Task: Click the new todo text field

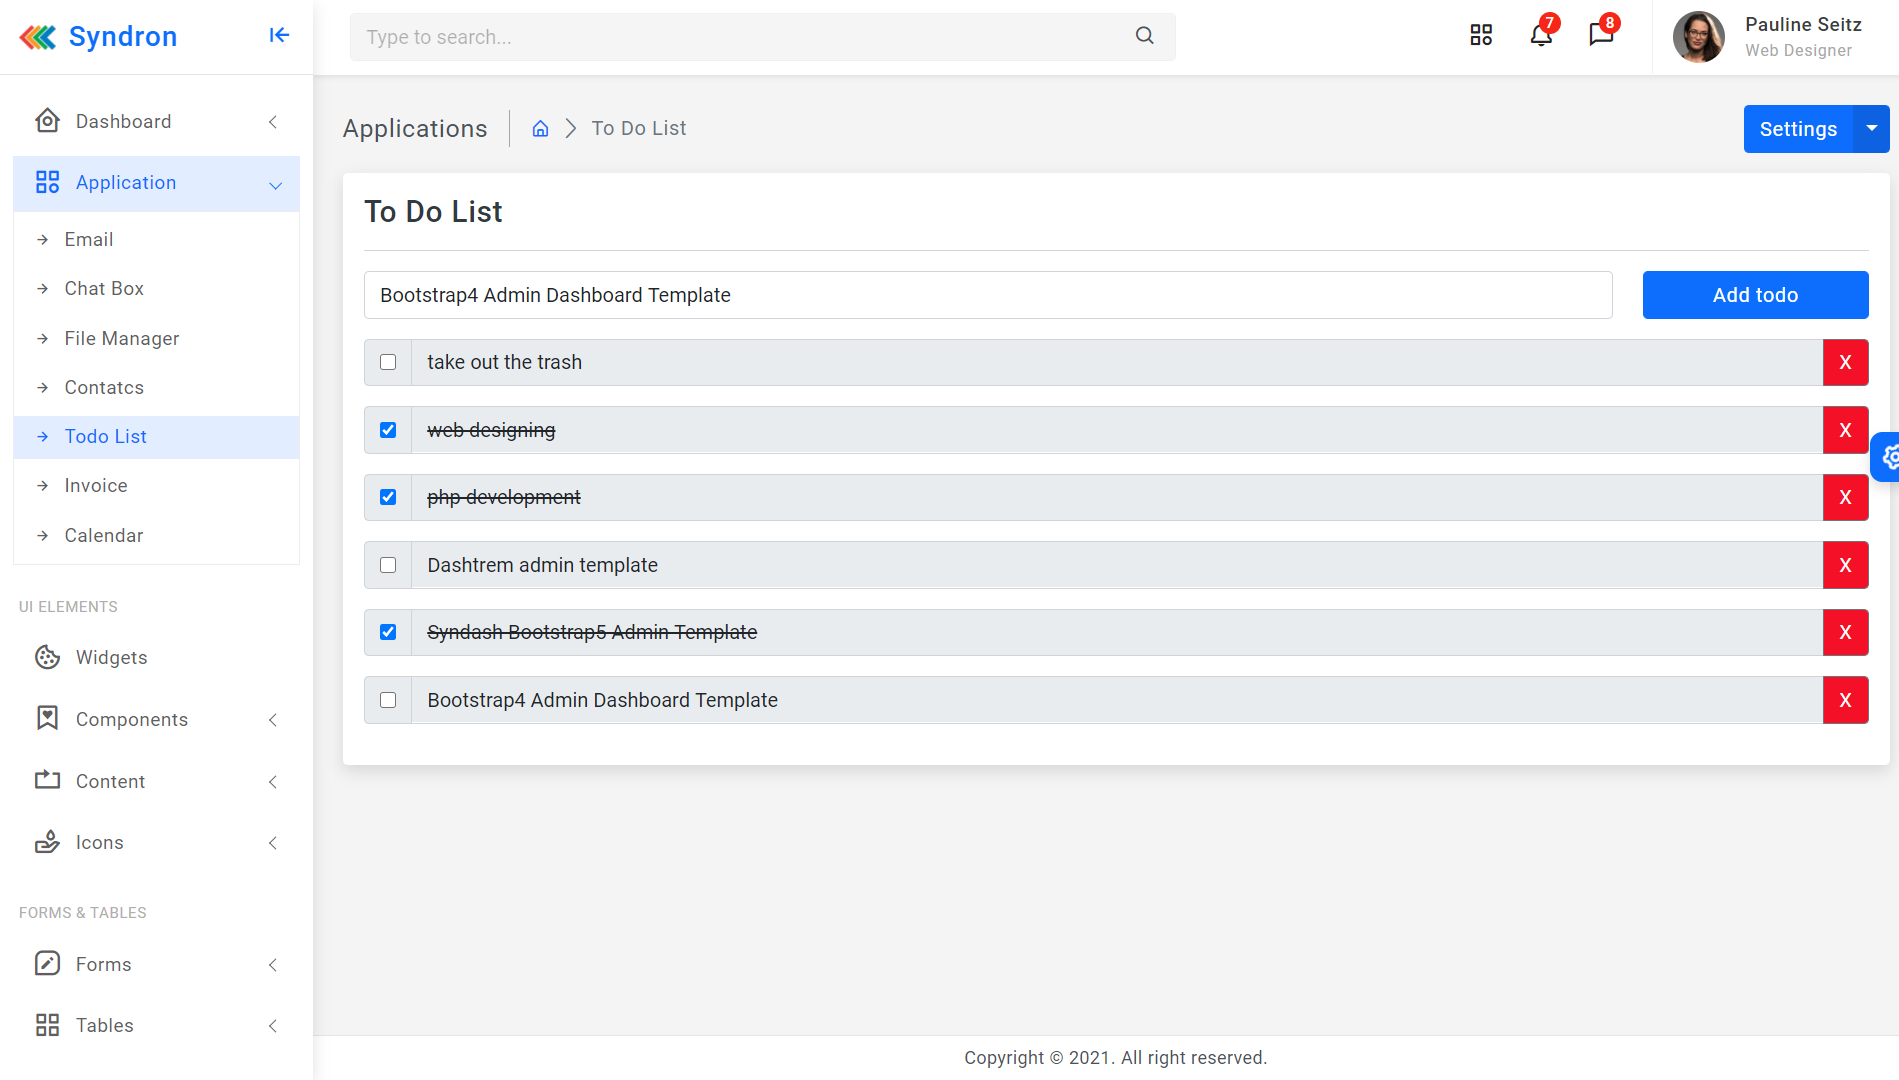Action: pos(988,295)
